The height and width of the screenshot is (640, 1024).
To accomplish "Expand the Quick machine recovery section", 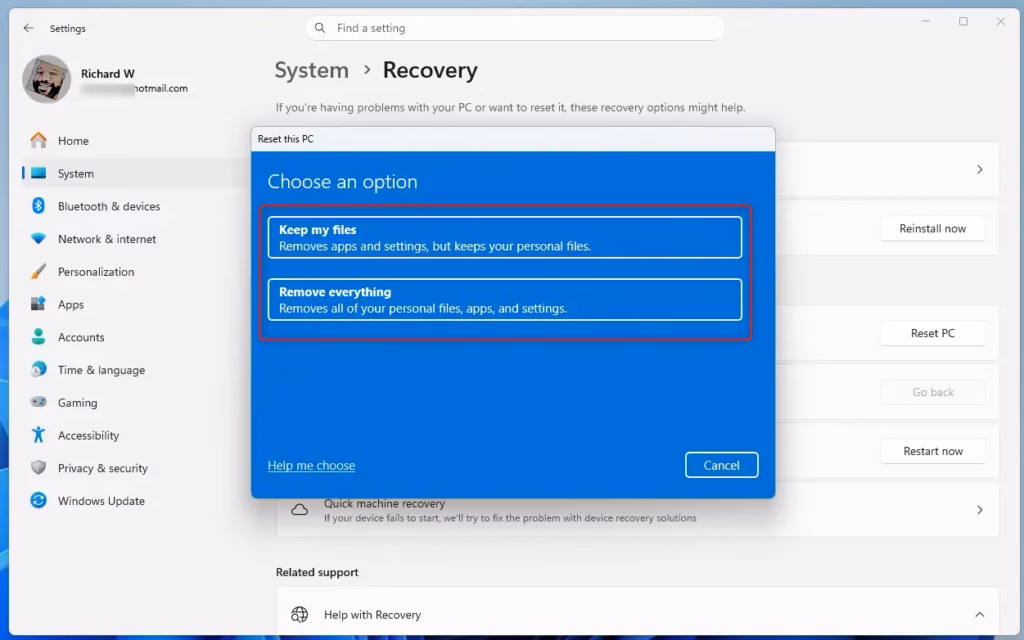I will 979,509.
